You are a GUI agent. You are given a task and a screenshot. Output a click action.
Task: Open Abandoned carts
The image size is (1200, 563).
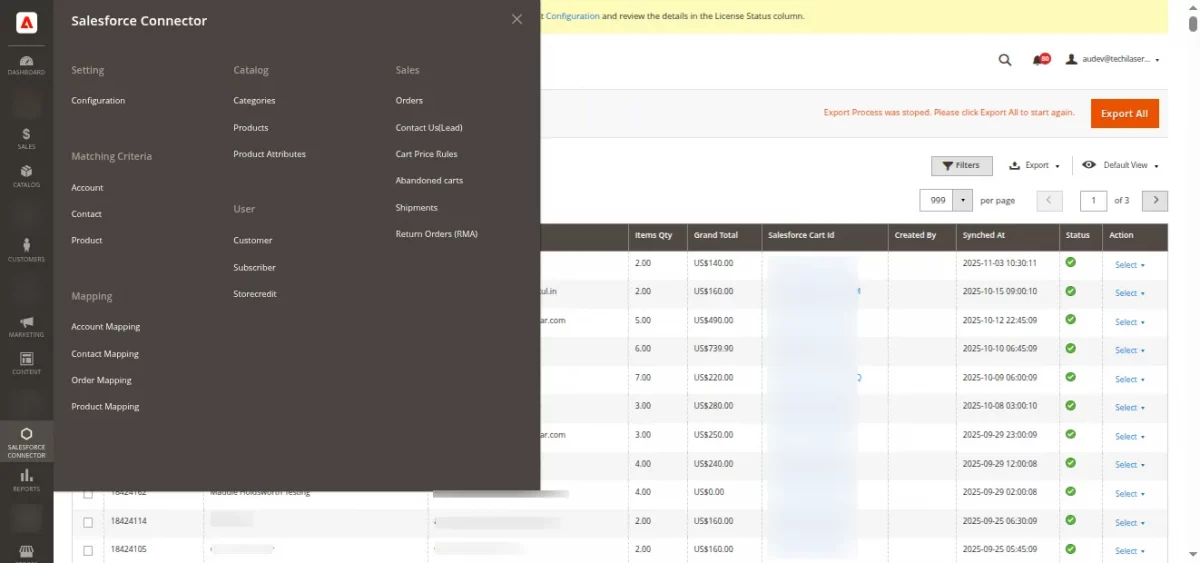pos(429,181)
